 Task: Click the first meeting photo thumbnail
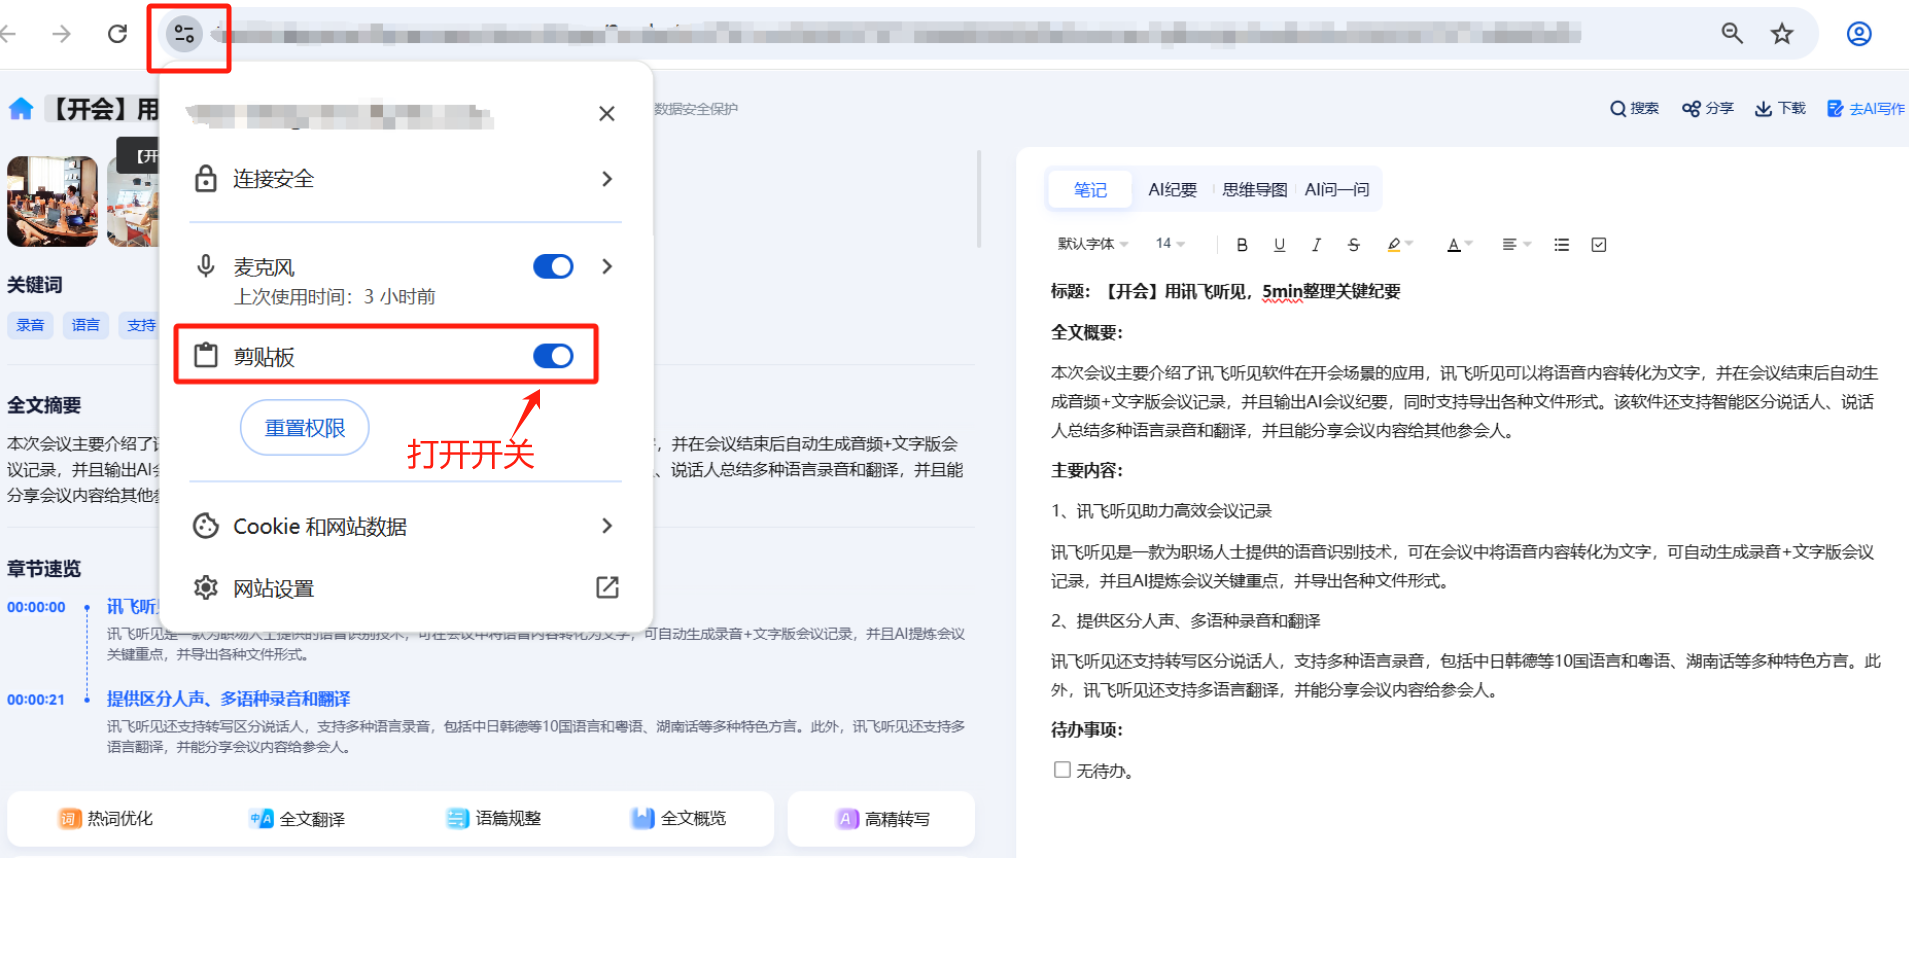click(x=53, y=201)
